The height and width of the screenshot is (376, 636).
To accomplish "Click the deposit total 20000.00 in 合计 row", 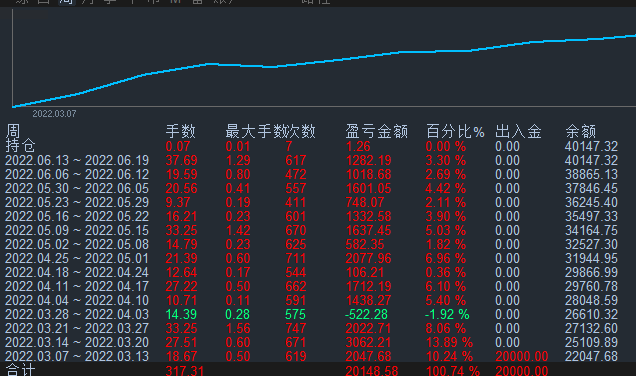I will point(522,371).
